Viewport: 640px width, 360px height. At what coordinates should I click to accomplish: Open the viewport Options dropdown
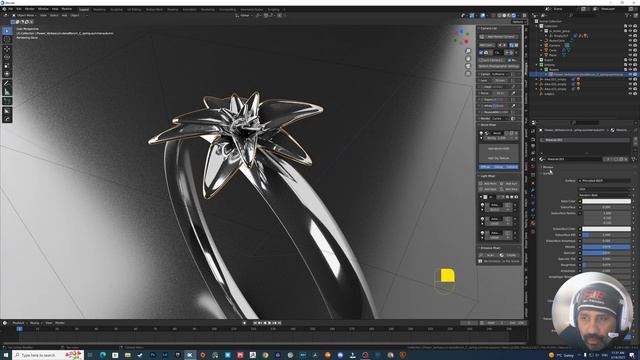(518, 22)
